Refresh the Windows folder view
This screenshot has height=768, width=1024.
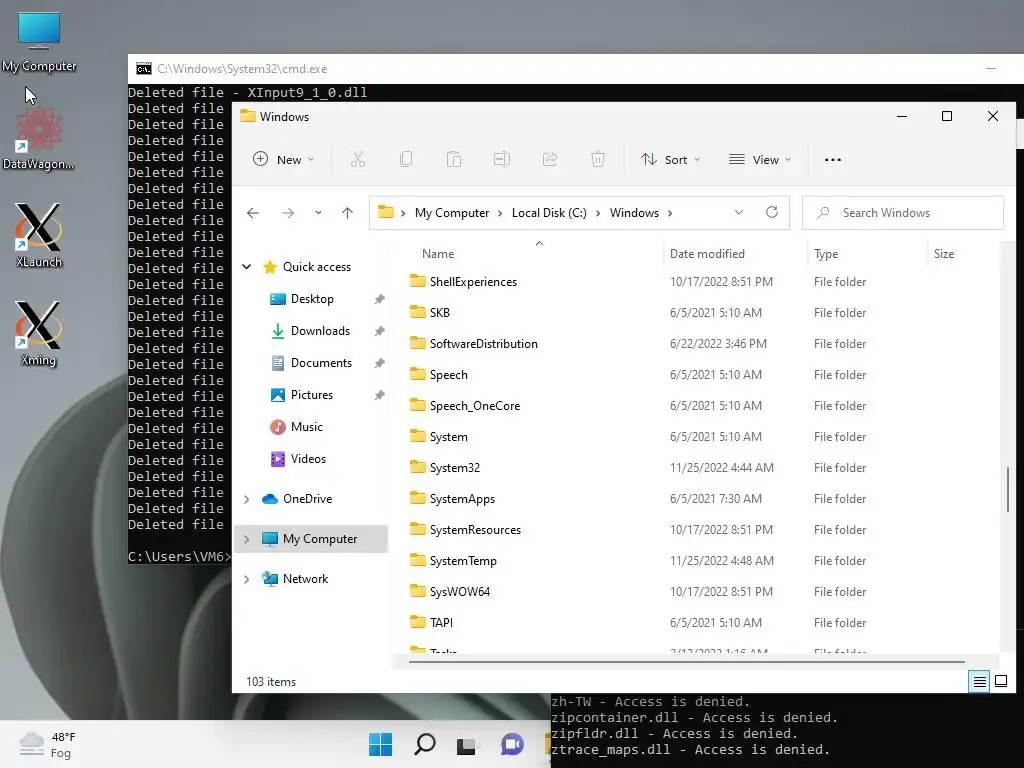coord(772,212)
